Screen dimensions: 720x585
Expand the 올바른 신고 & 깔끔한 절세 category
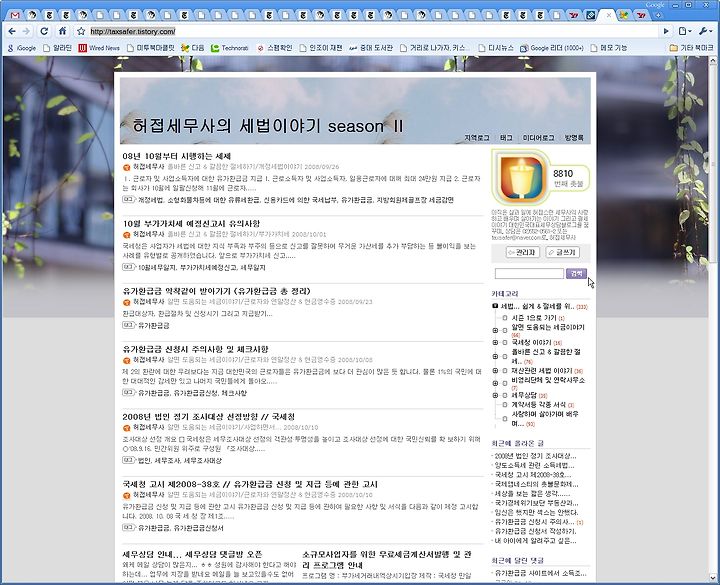tap(495, 356)
